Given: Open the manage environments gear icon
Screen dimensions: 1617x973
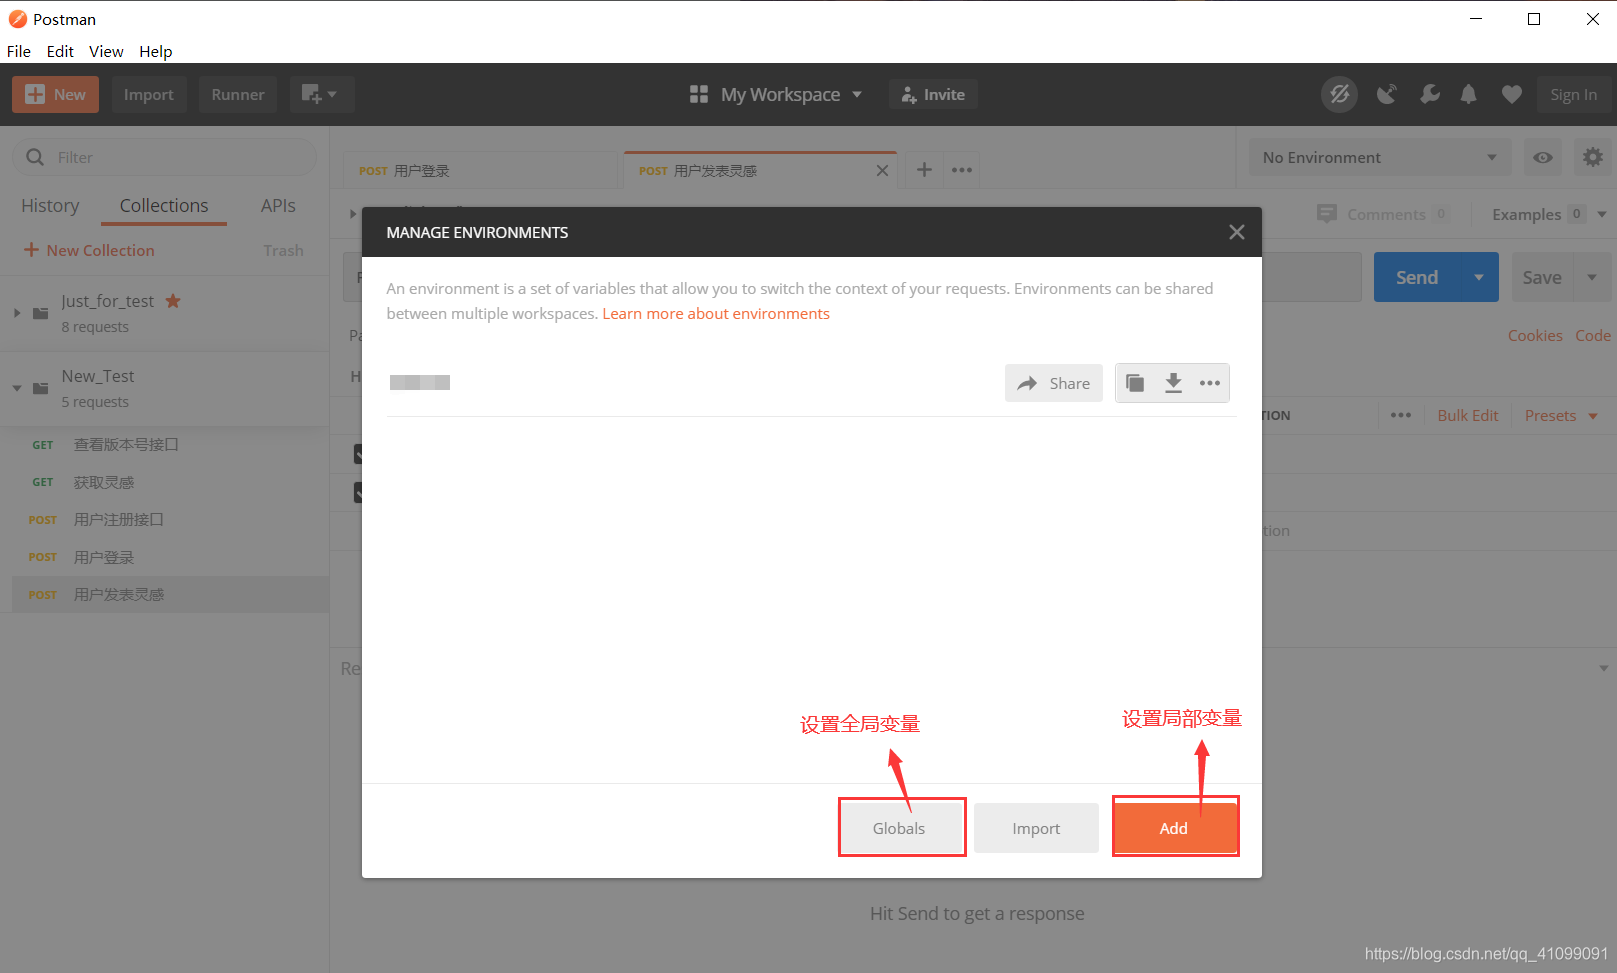Looking at the screenshot, I should pos(1592,157).
